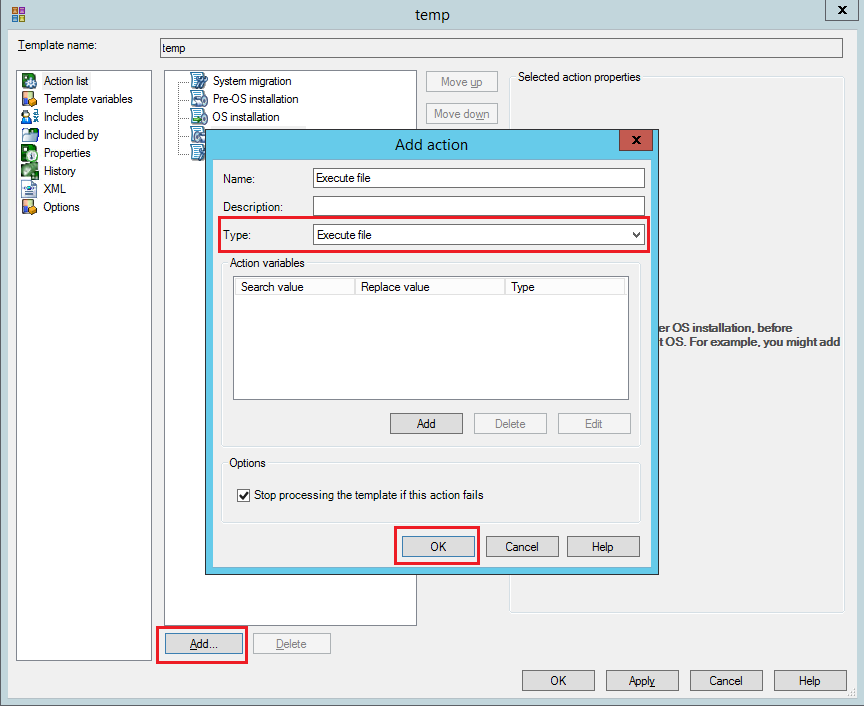Confirm the Add action dialog with OK
The height and width of the screenshot is (706, 864).
coord(436,546)
